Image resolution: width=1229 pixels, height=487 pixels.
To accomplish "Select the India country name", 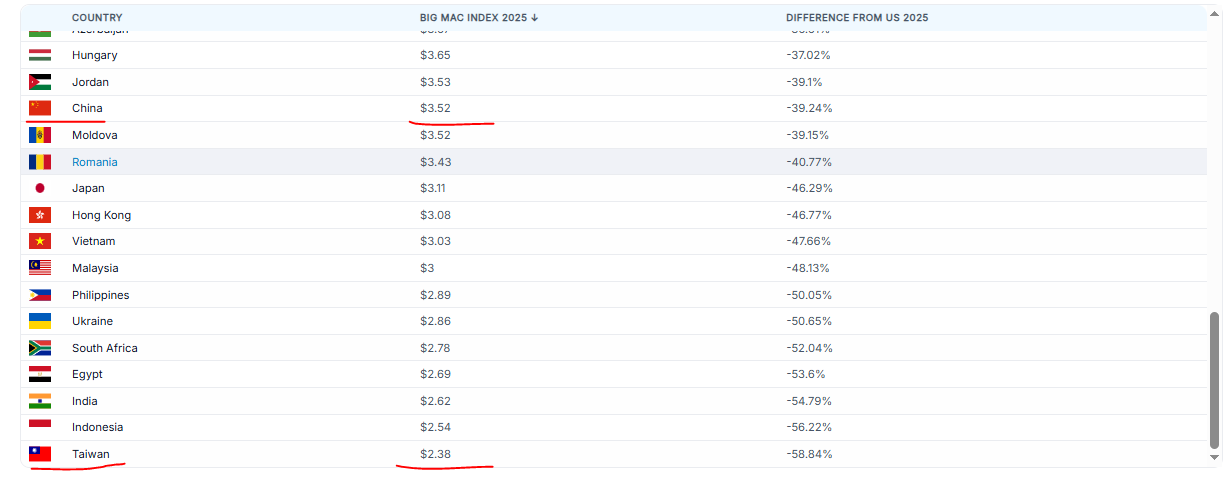I will click(85, 401).
